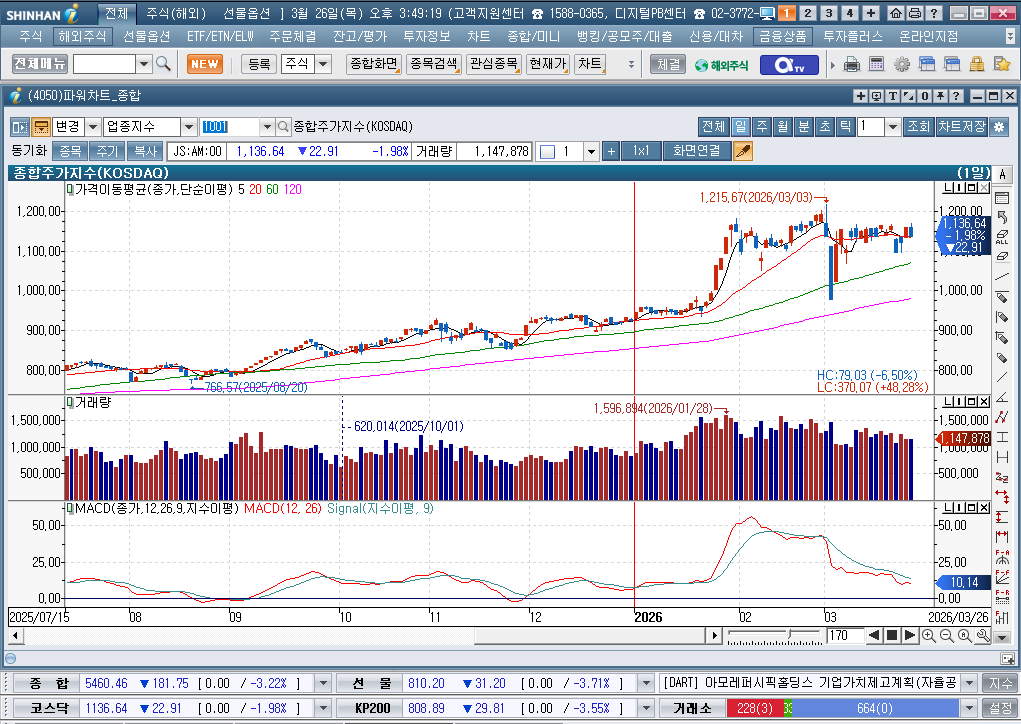Select the 주 weekly period toggle

click(762, 126)
